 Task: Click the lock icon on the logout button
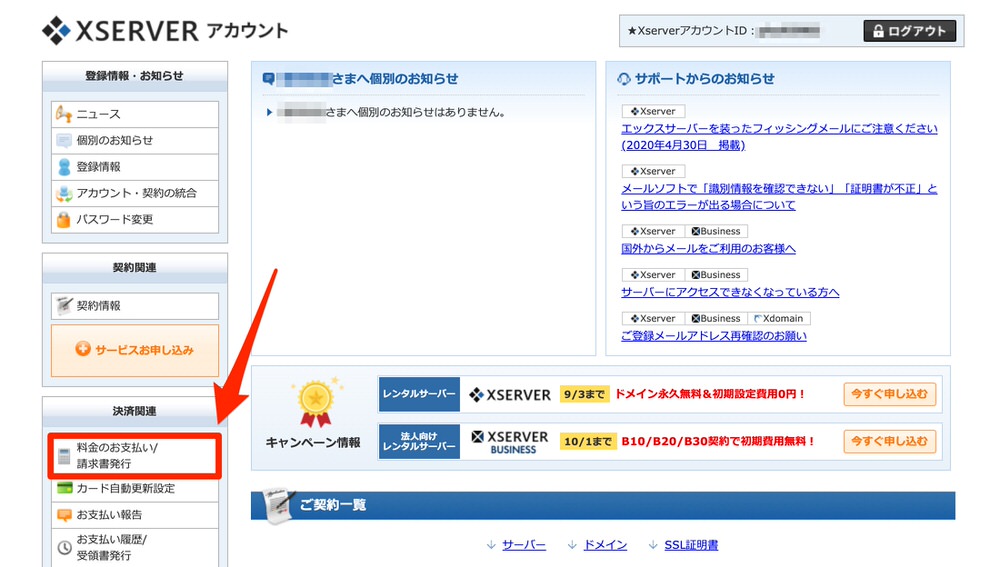(x=878, y=31)
